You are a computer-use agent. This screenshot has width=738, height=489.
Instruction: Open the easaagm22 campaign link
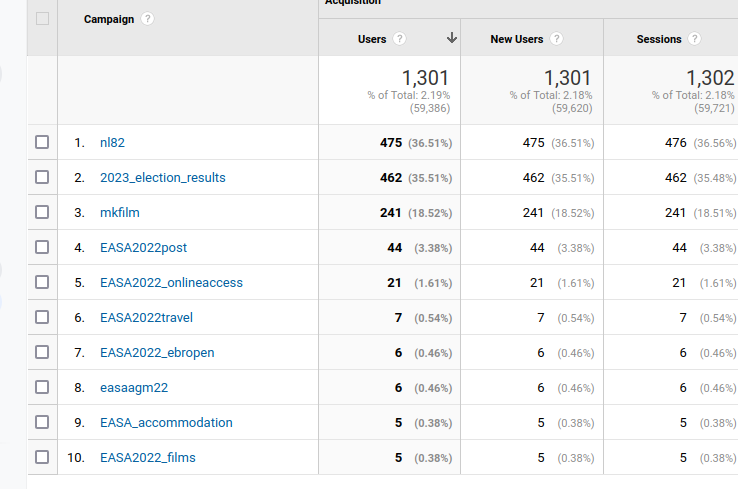(x=134, y=388)
